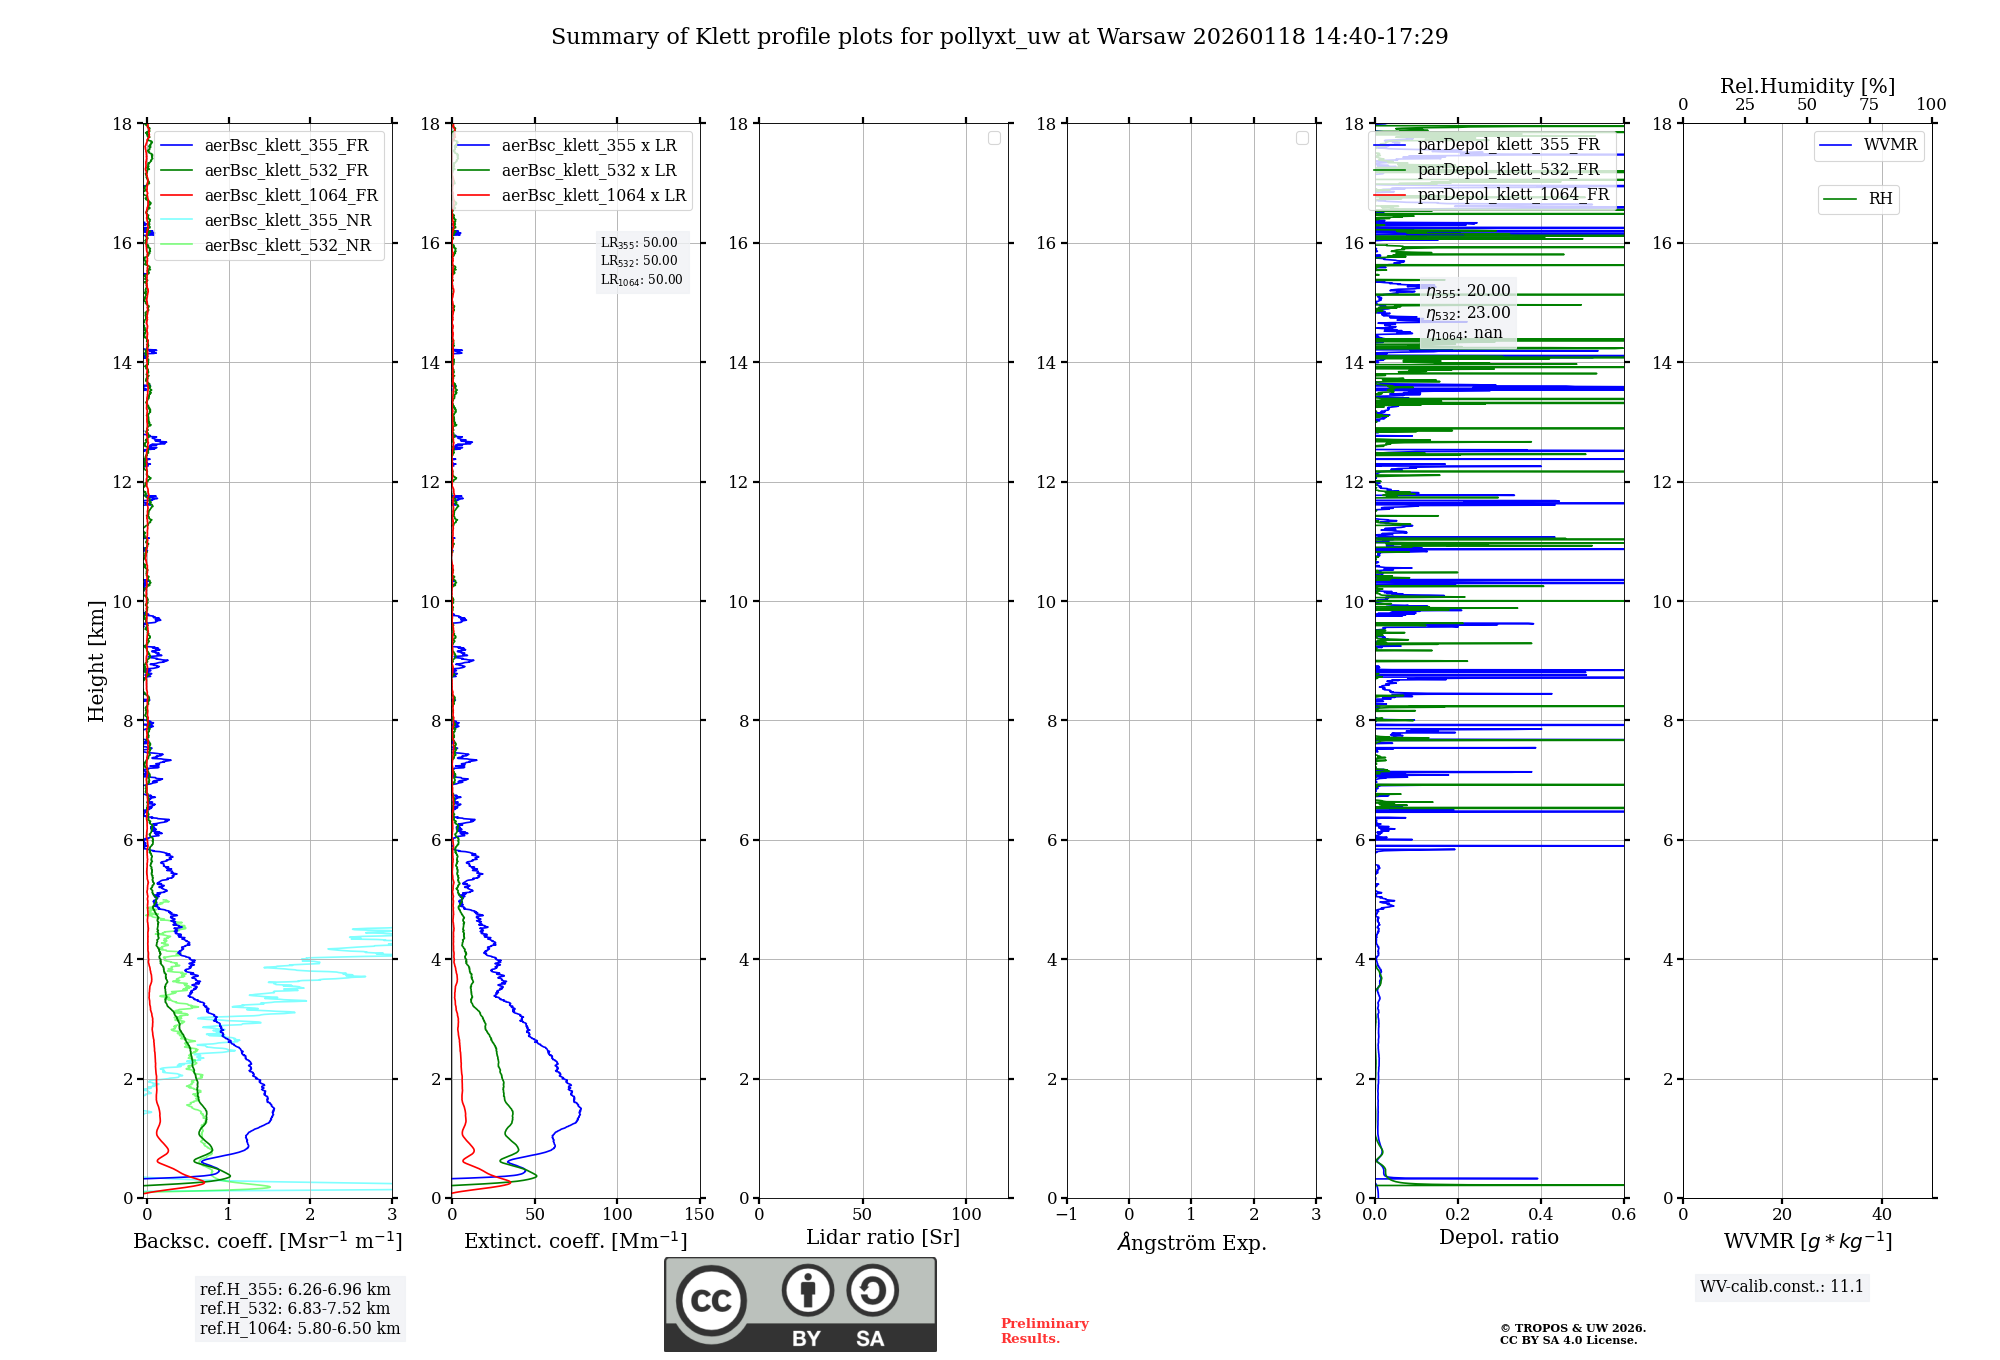Click the empty legend box in Lidar ratio plot
This screenshot has height=1360, width=2000.
coord(994,138)
